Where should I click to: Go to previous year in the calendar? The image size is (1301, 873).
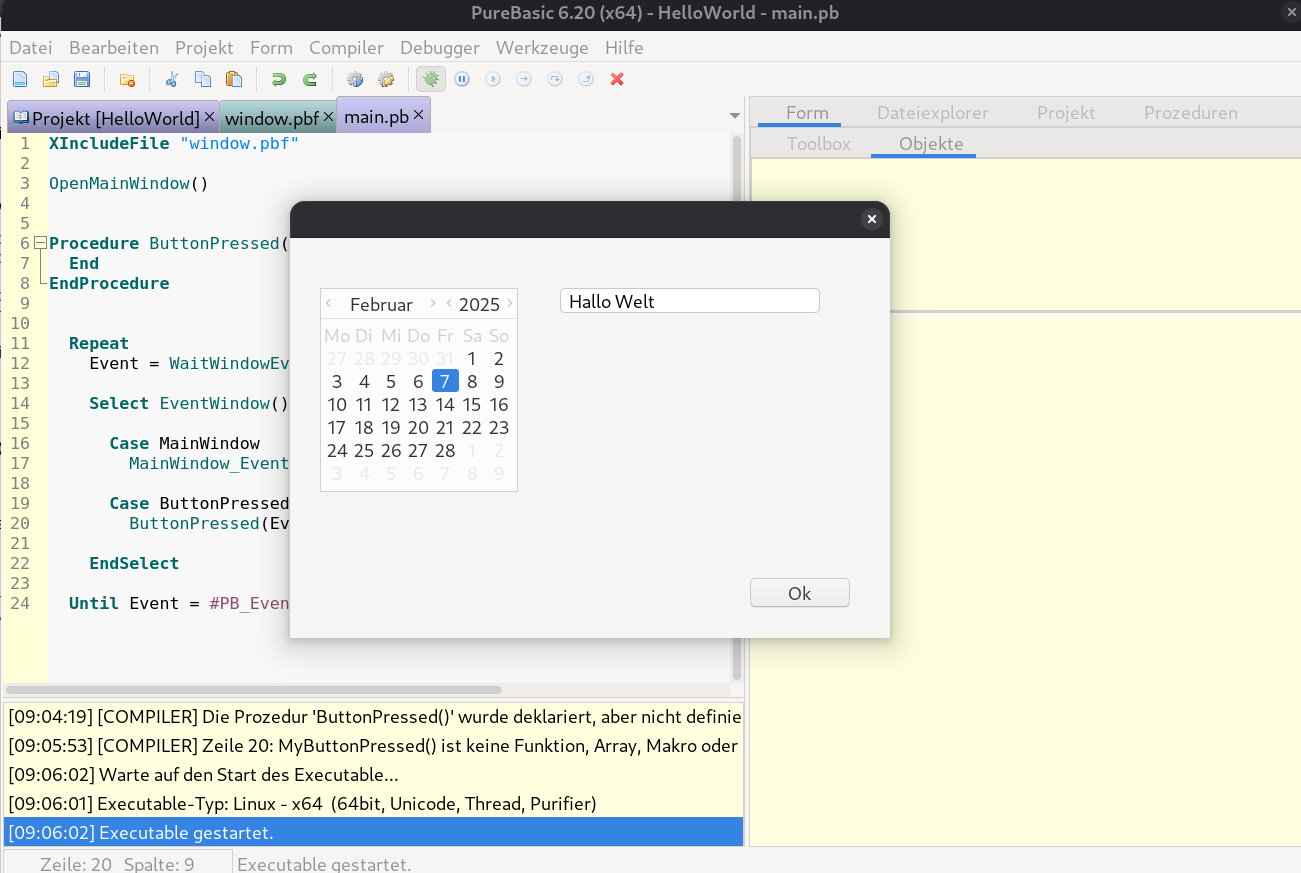point(450,304)
